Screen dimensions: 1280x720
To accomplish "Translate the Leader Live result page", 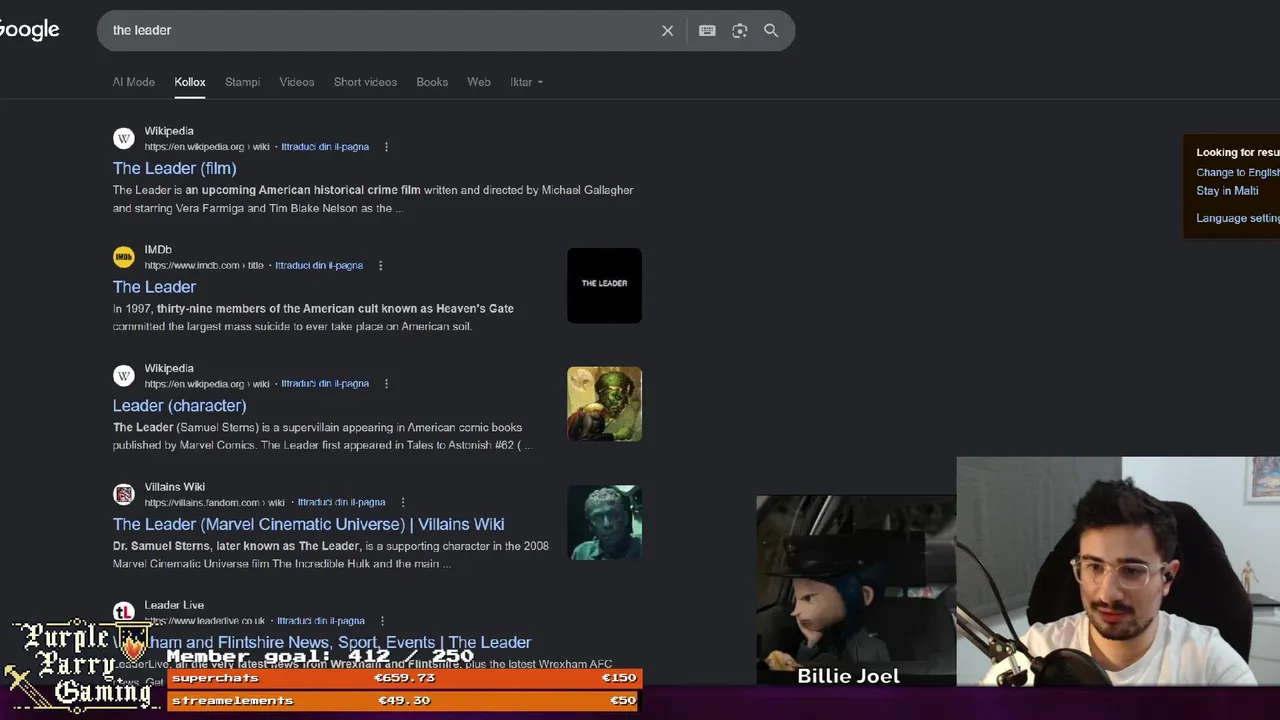I will click(x=321, y=621).
